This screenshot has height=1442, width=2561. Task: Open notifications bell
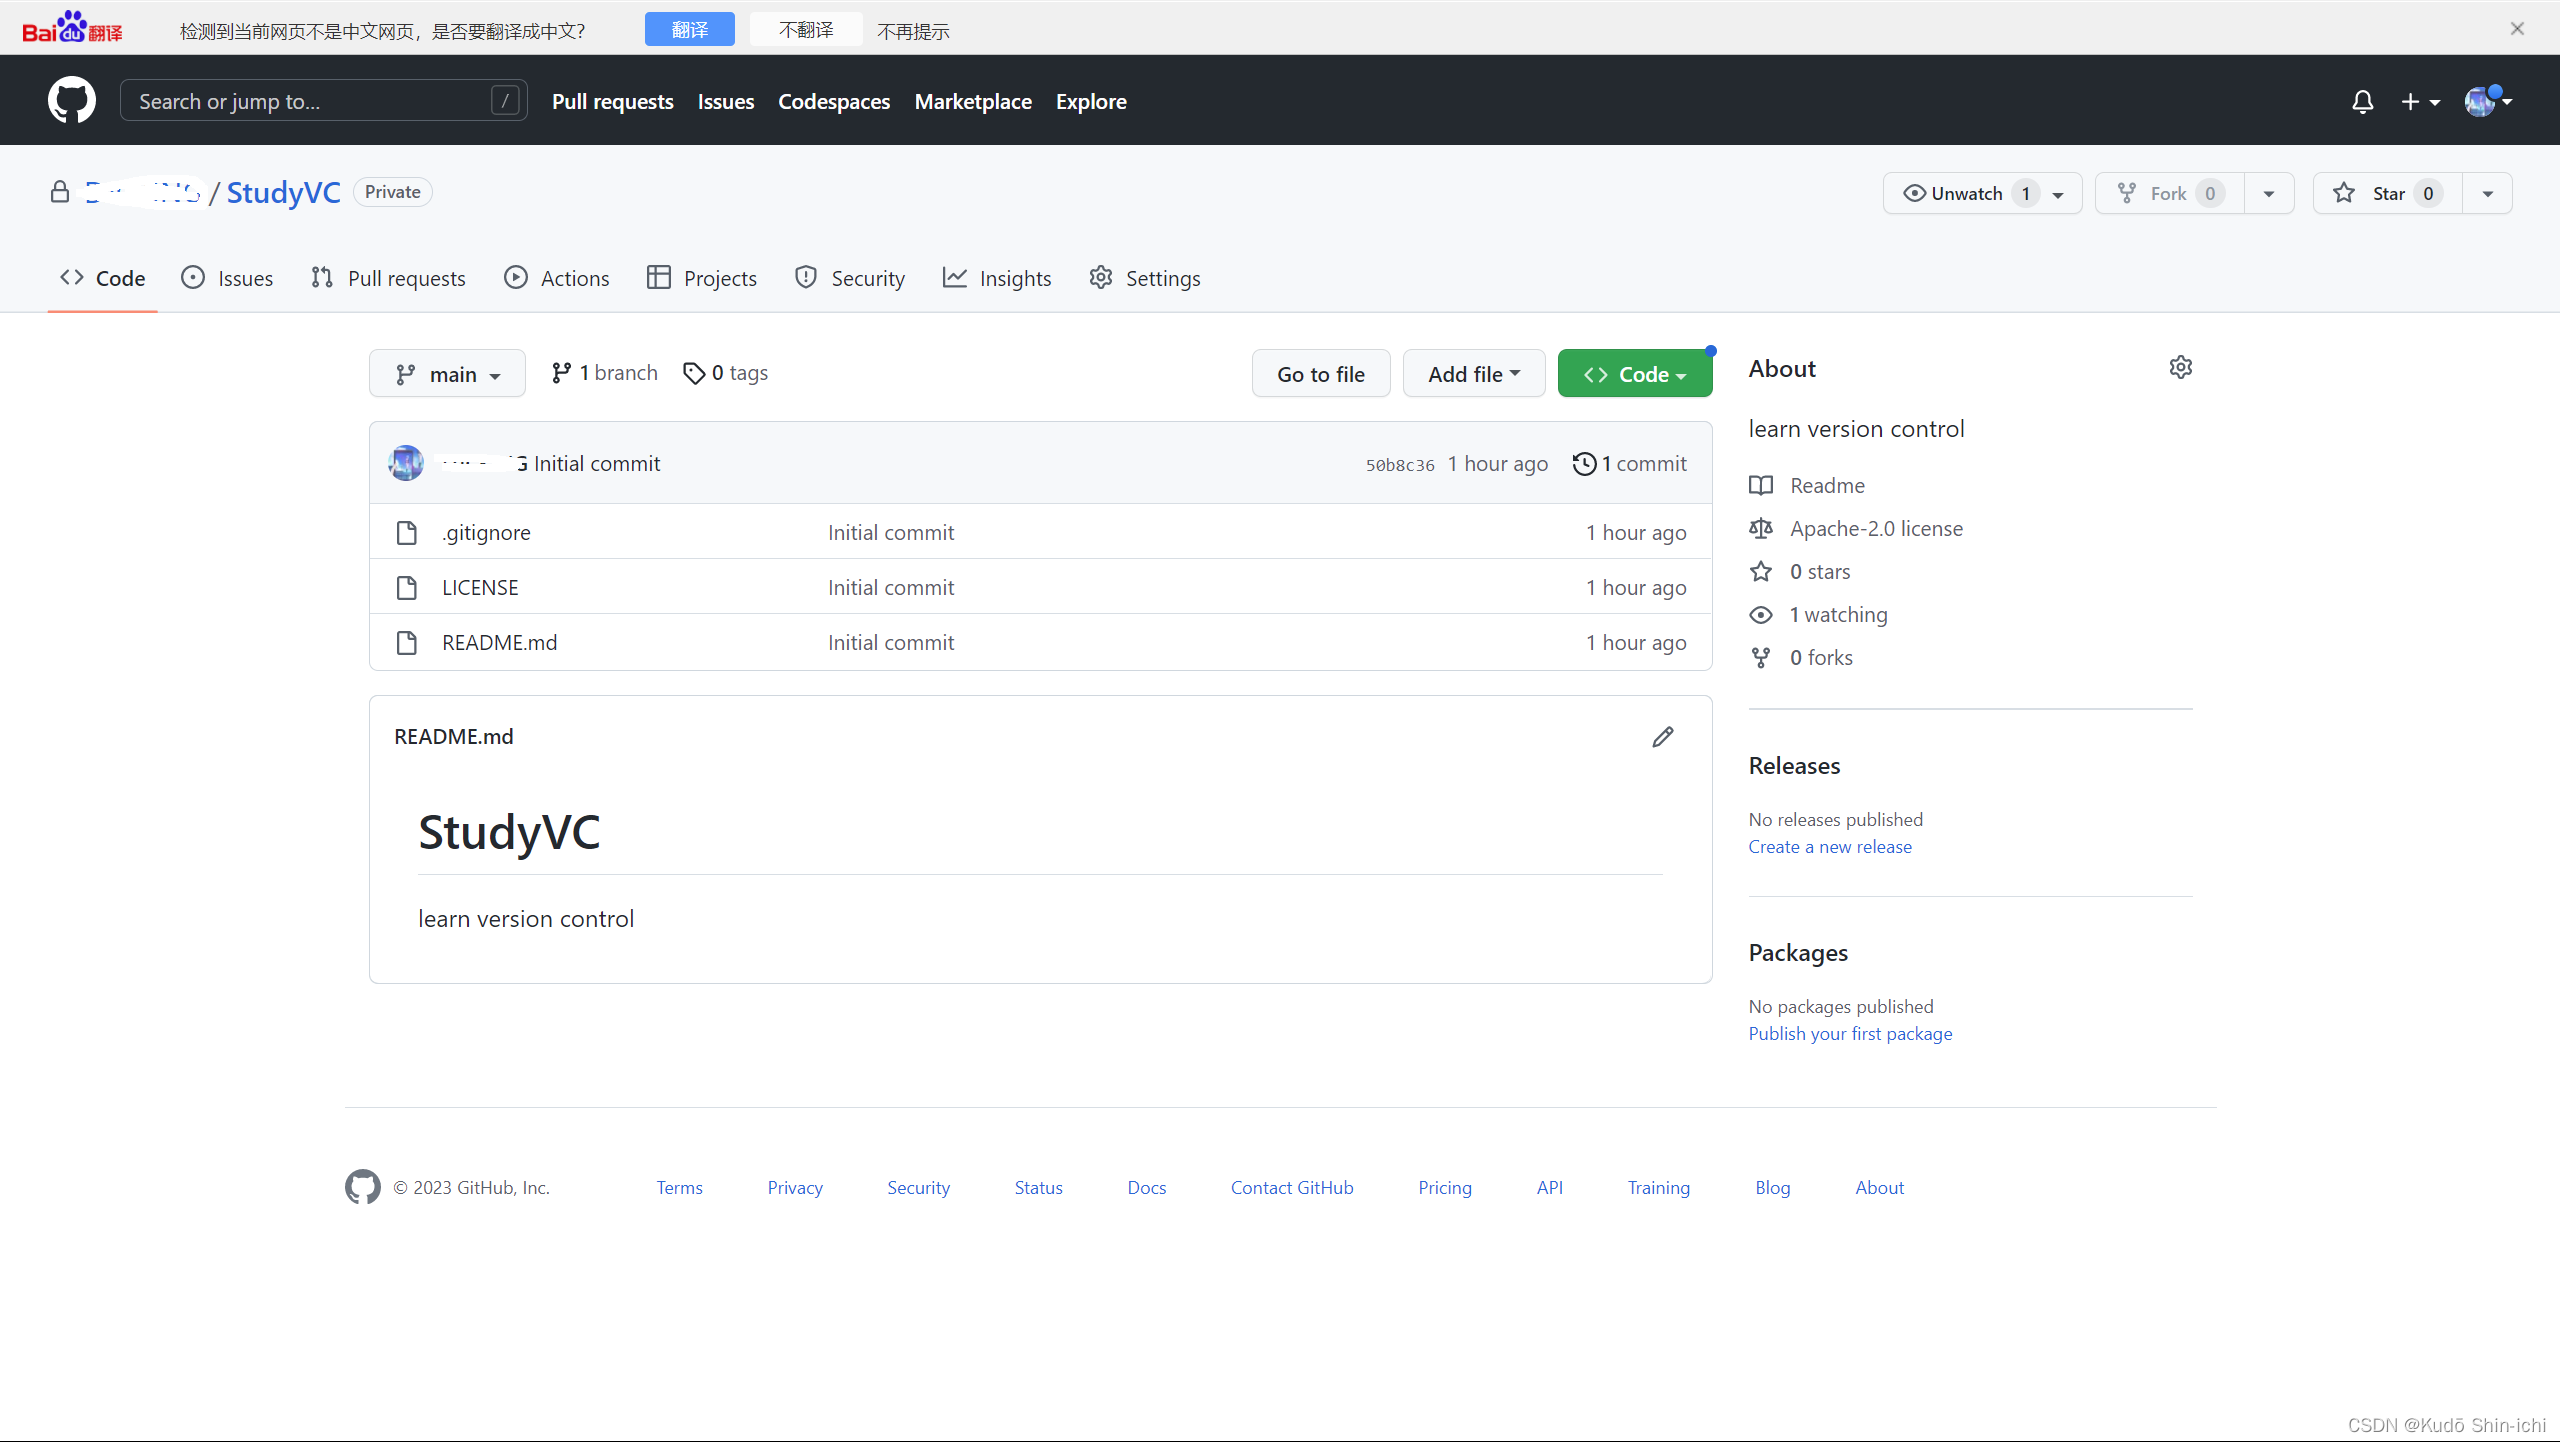pos(2362,102)
